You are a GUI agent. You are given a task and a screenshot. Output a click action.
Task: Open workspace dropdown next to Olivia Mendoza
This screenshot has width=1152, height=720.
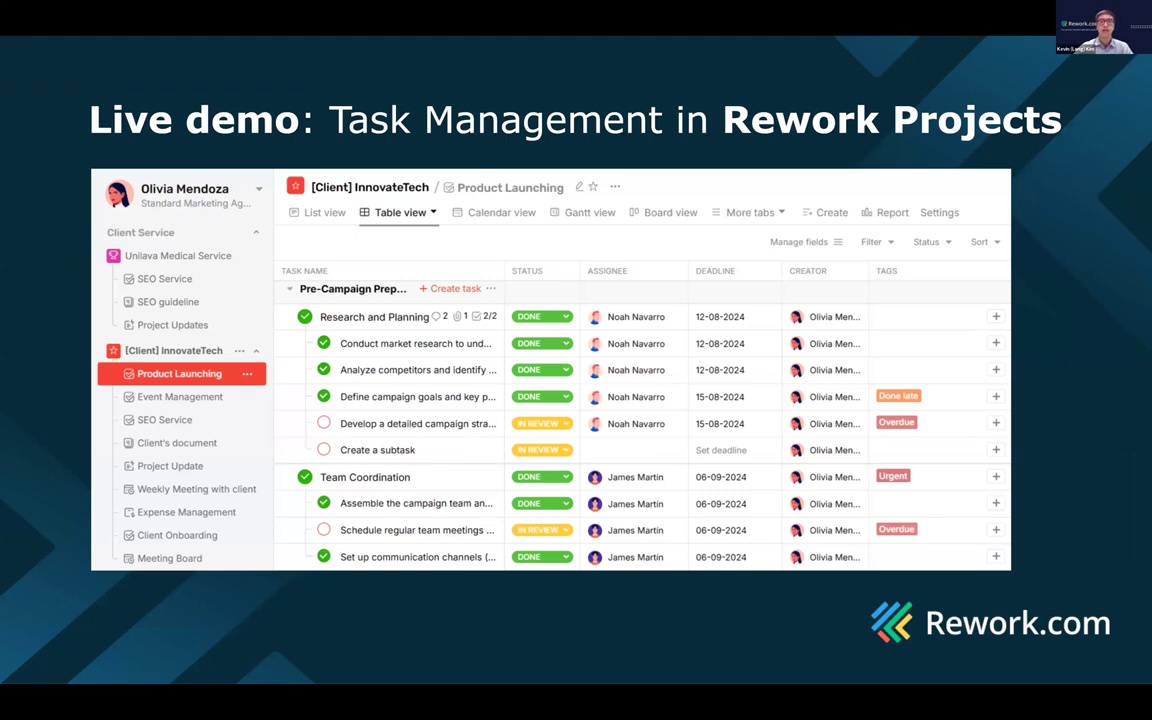tap(259, 189)
